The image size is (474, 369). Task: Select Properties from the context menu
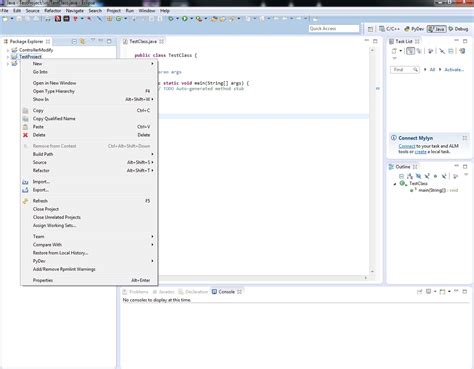pos(90,280)
